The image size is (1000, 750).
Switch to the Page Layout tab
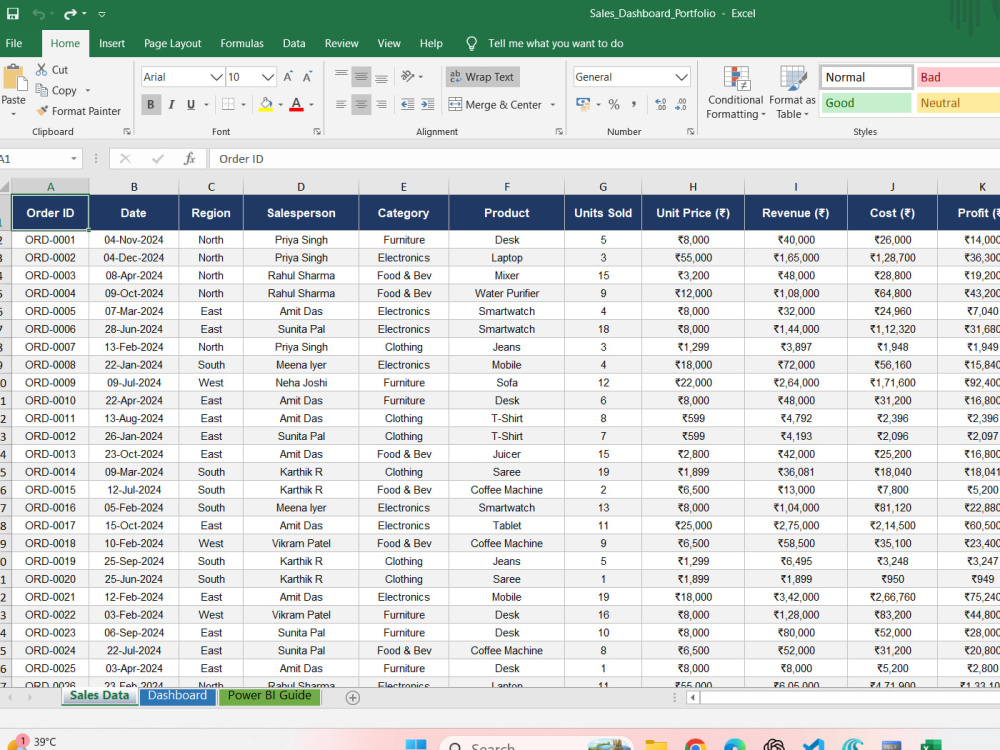click(172, 43)
